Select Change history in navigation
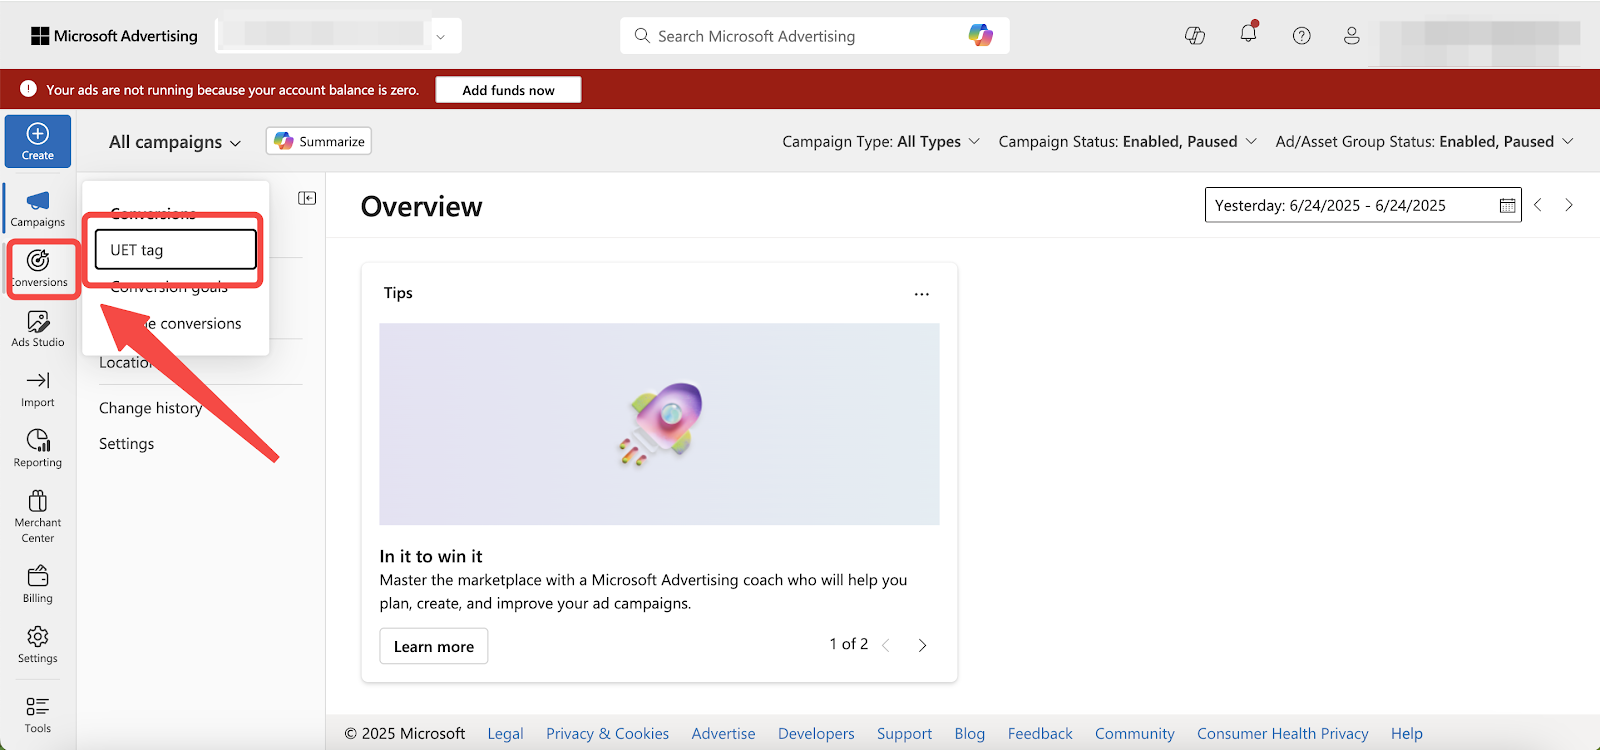The width and height of the screenshot is (1600, 750). click(150, 408)
